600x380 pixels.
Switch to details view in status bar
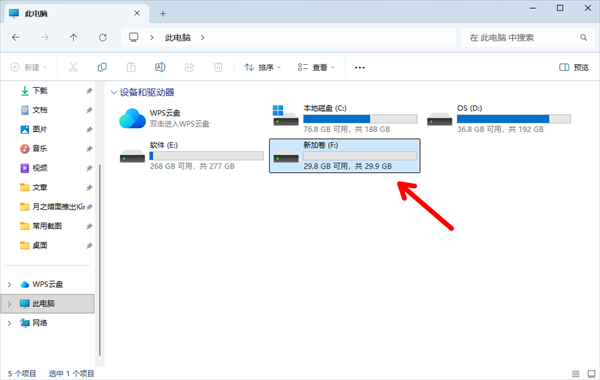pyautogui.click(x=576, y=373)
